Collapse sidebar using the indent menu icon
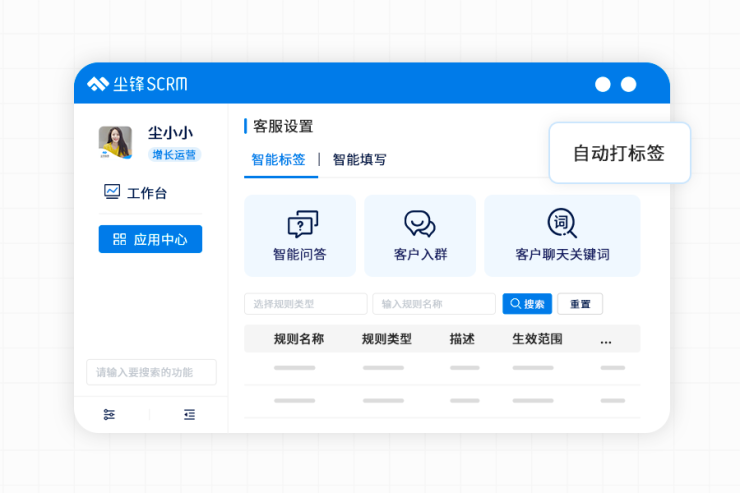The height and width of the screenshot is (493, 740). point(189,414)
